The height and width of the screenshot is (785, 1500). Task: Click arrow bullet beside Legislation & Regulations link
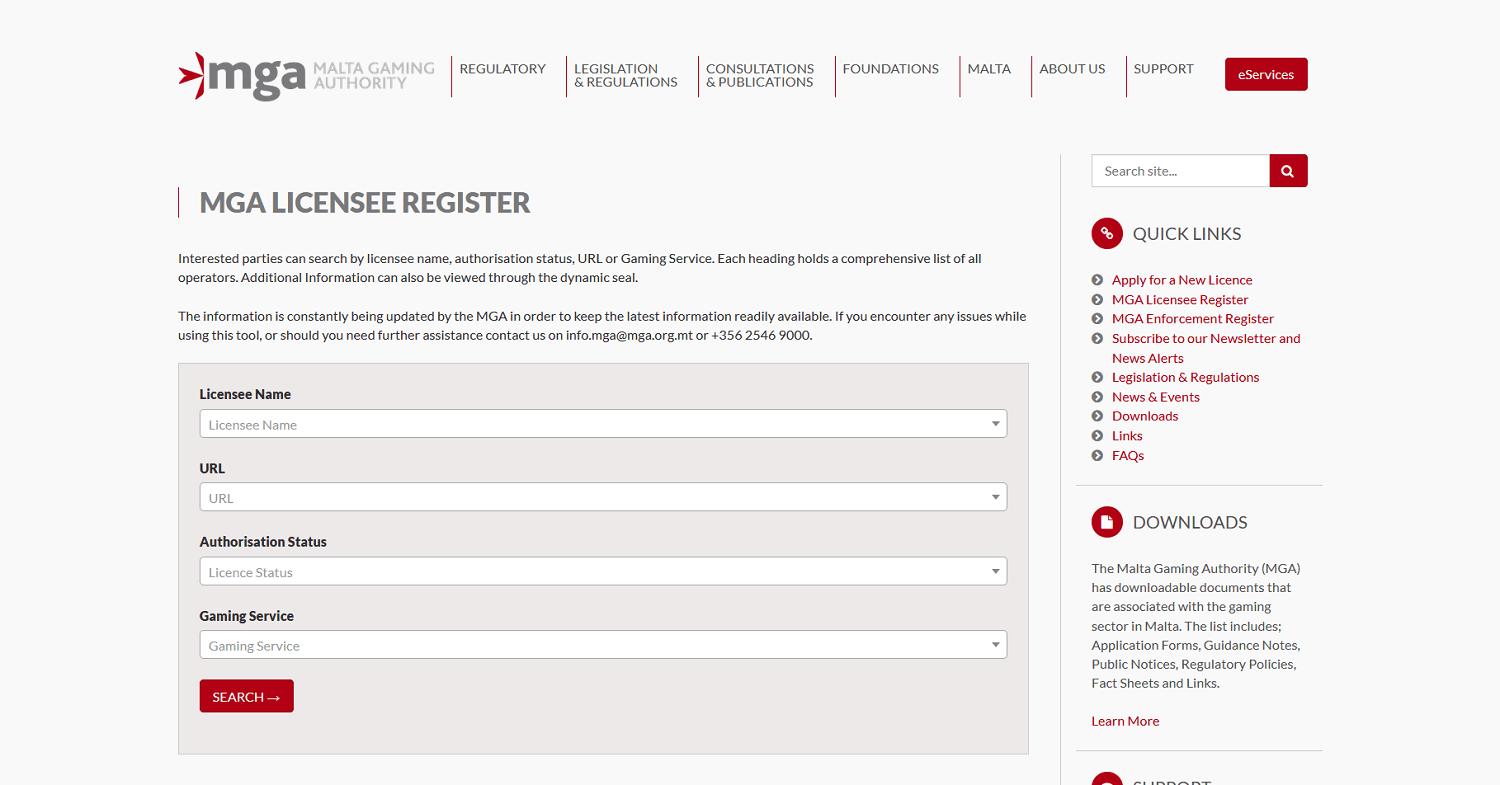point(1097,378)
